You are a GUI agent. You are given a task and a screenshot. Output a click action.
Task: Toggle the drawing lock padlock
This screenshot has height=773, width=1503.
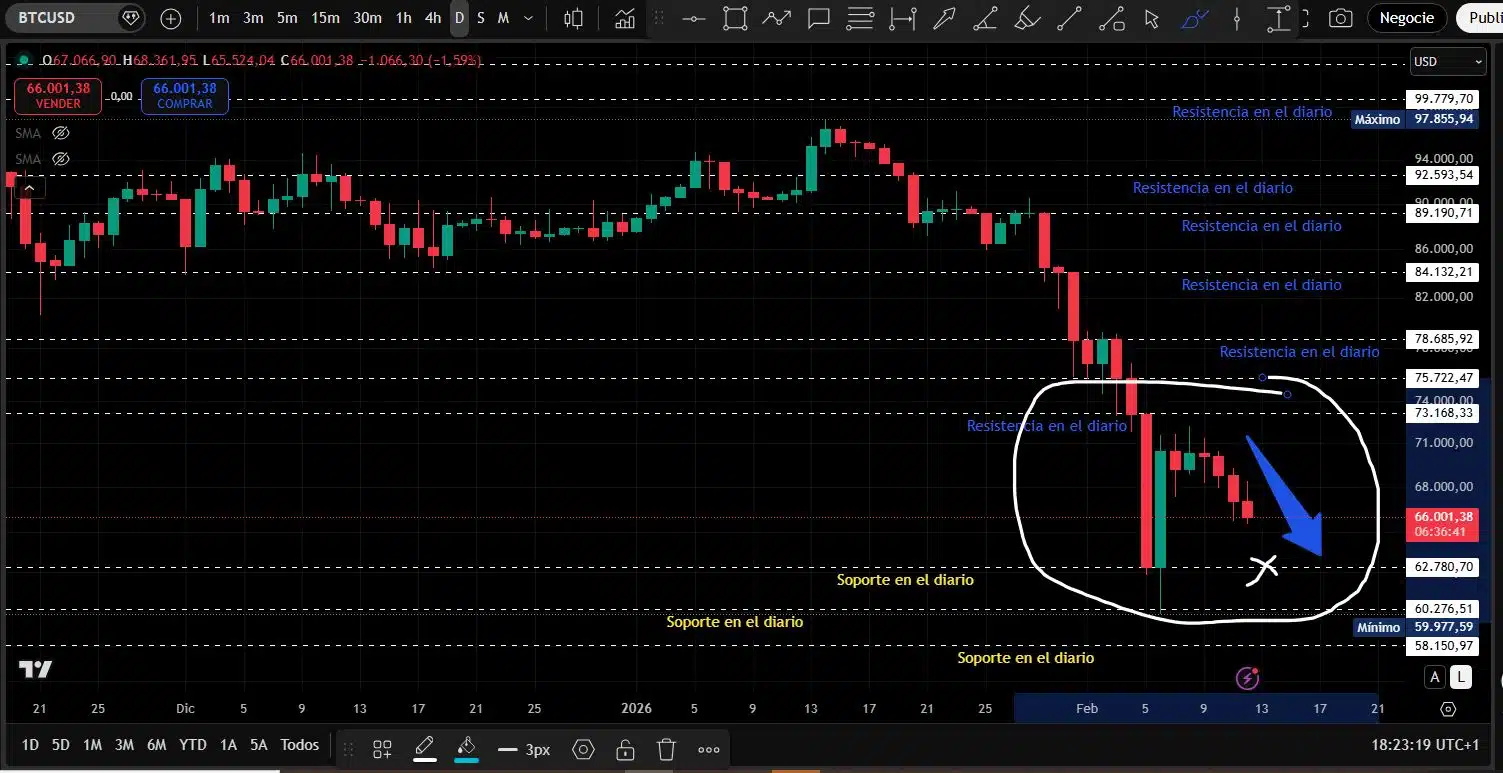pyautogui.click(x=625, y=749)
